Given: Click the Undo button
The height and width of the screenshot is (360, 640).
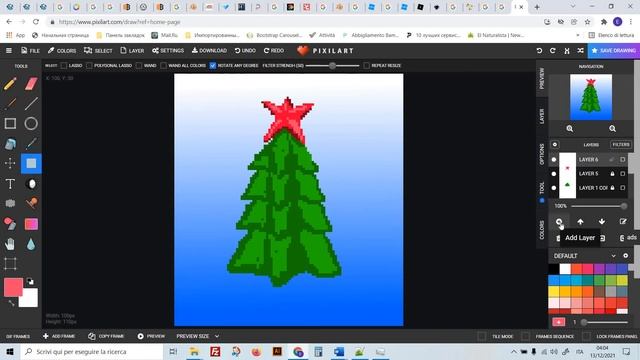Looking at the screenshot, I should [245, 51].
